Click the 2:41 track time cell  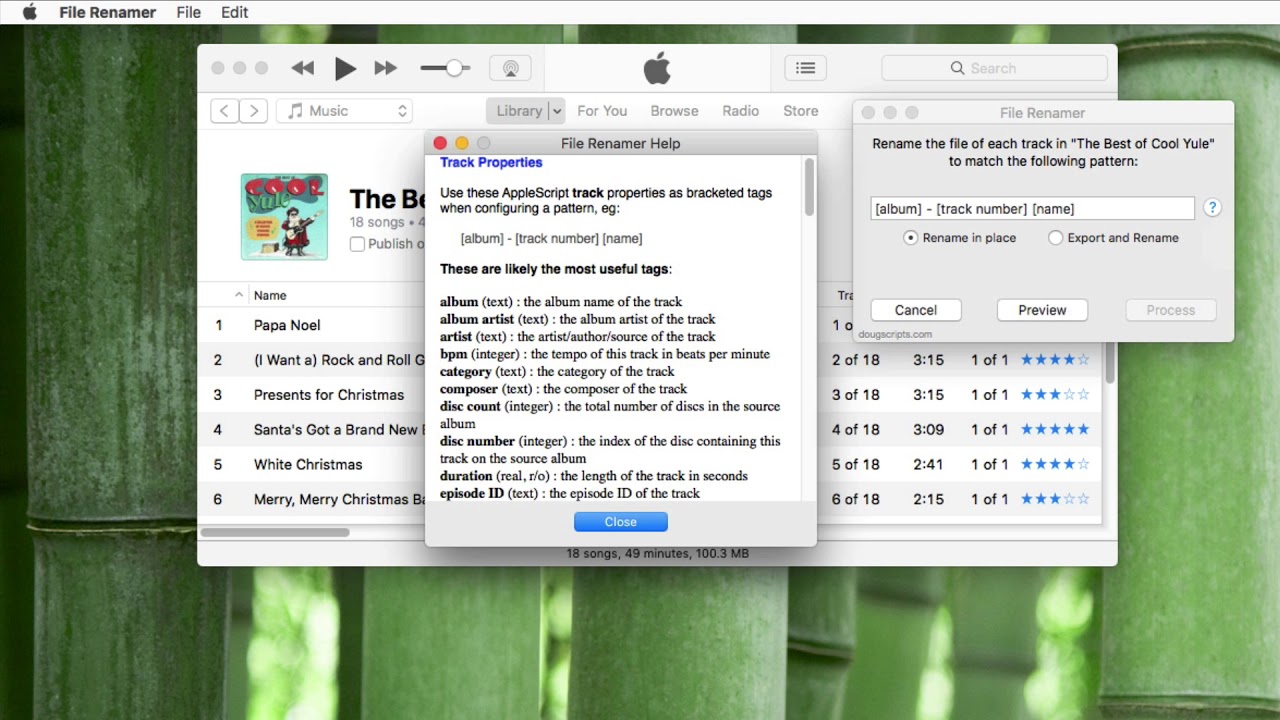(x=928, y=464)
